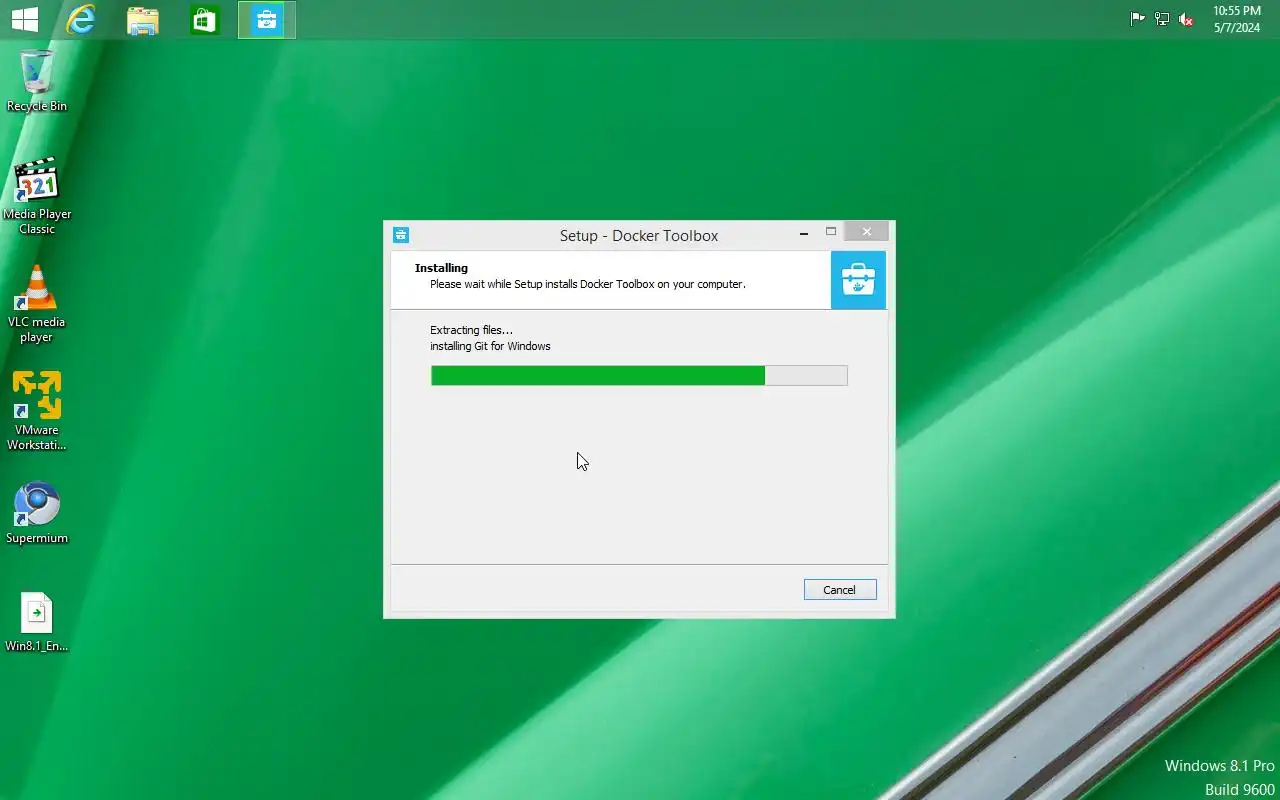1280x800 pixels.
Task: Click the 'Setup - Docker Toolbox' title
Action: pyautogui.click(x=639, y=236)
